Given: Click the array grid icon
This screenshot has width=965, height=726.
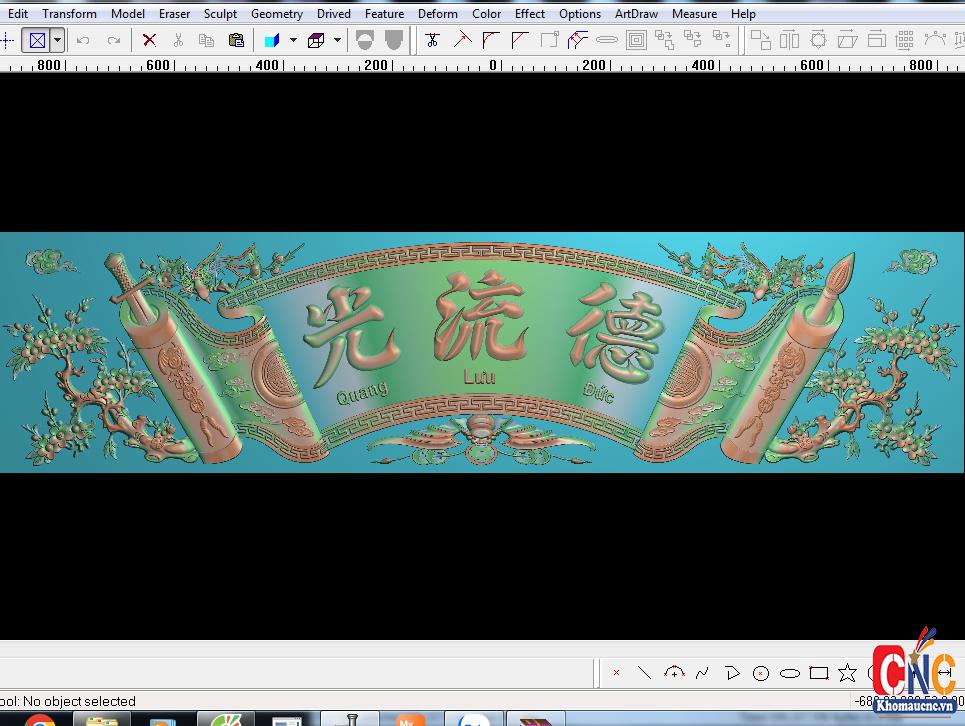Looking at the screenshot, I should click(x=905, y=41).
